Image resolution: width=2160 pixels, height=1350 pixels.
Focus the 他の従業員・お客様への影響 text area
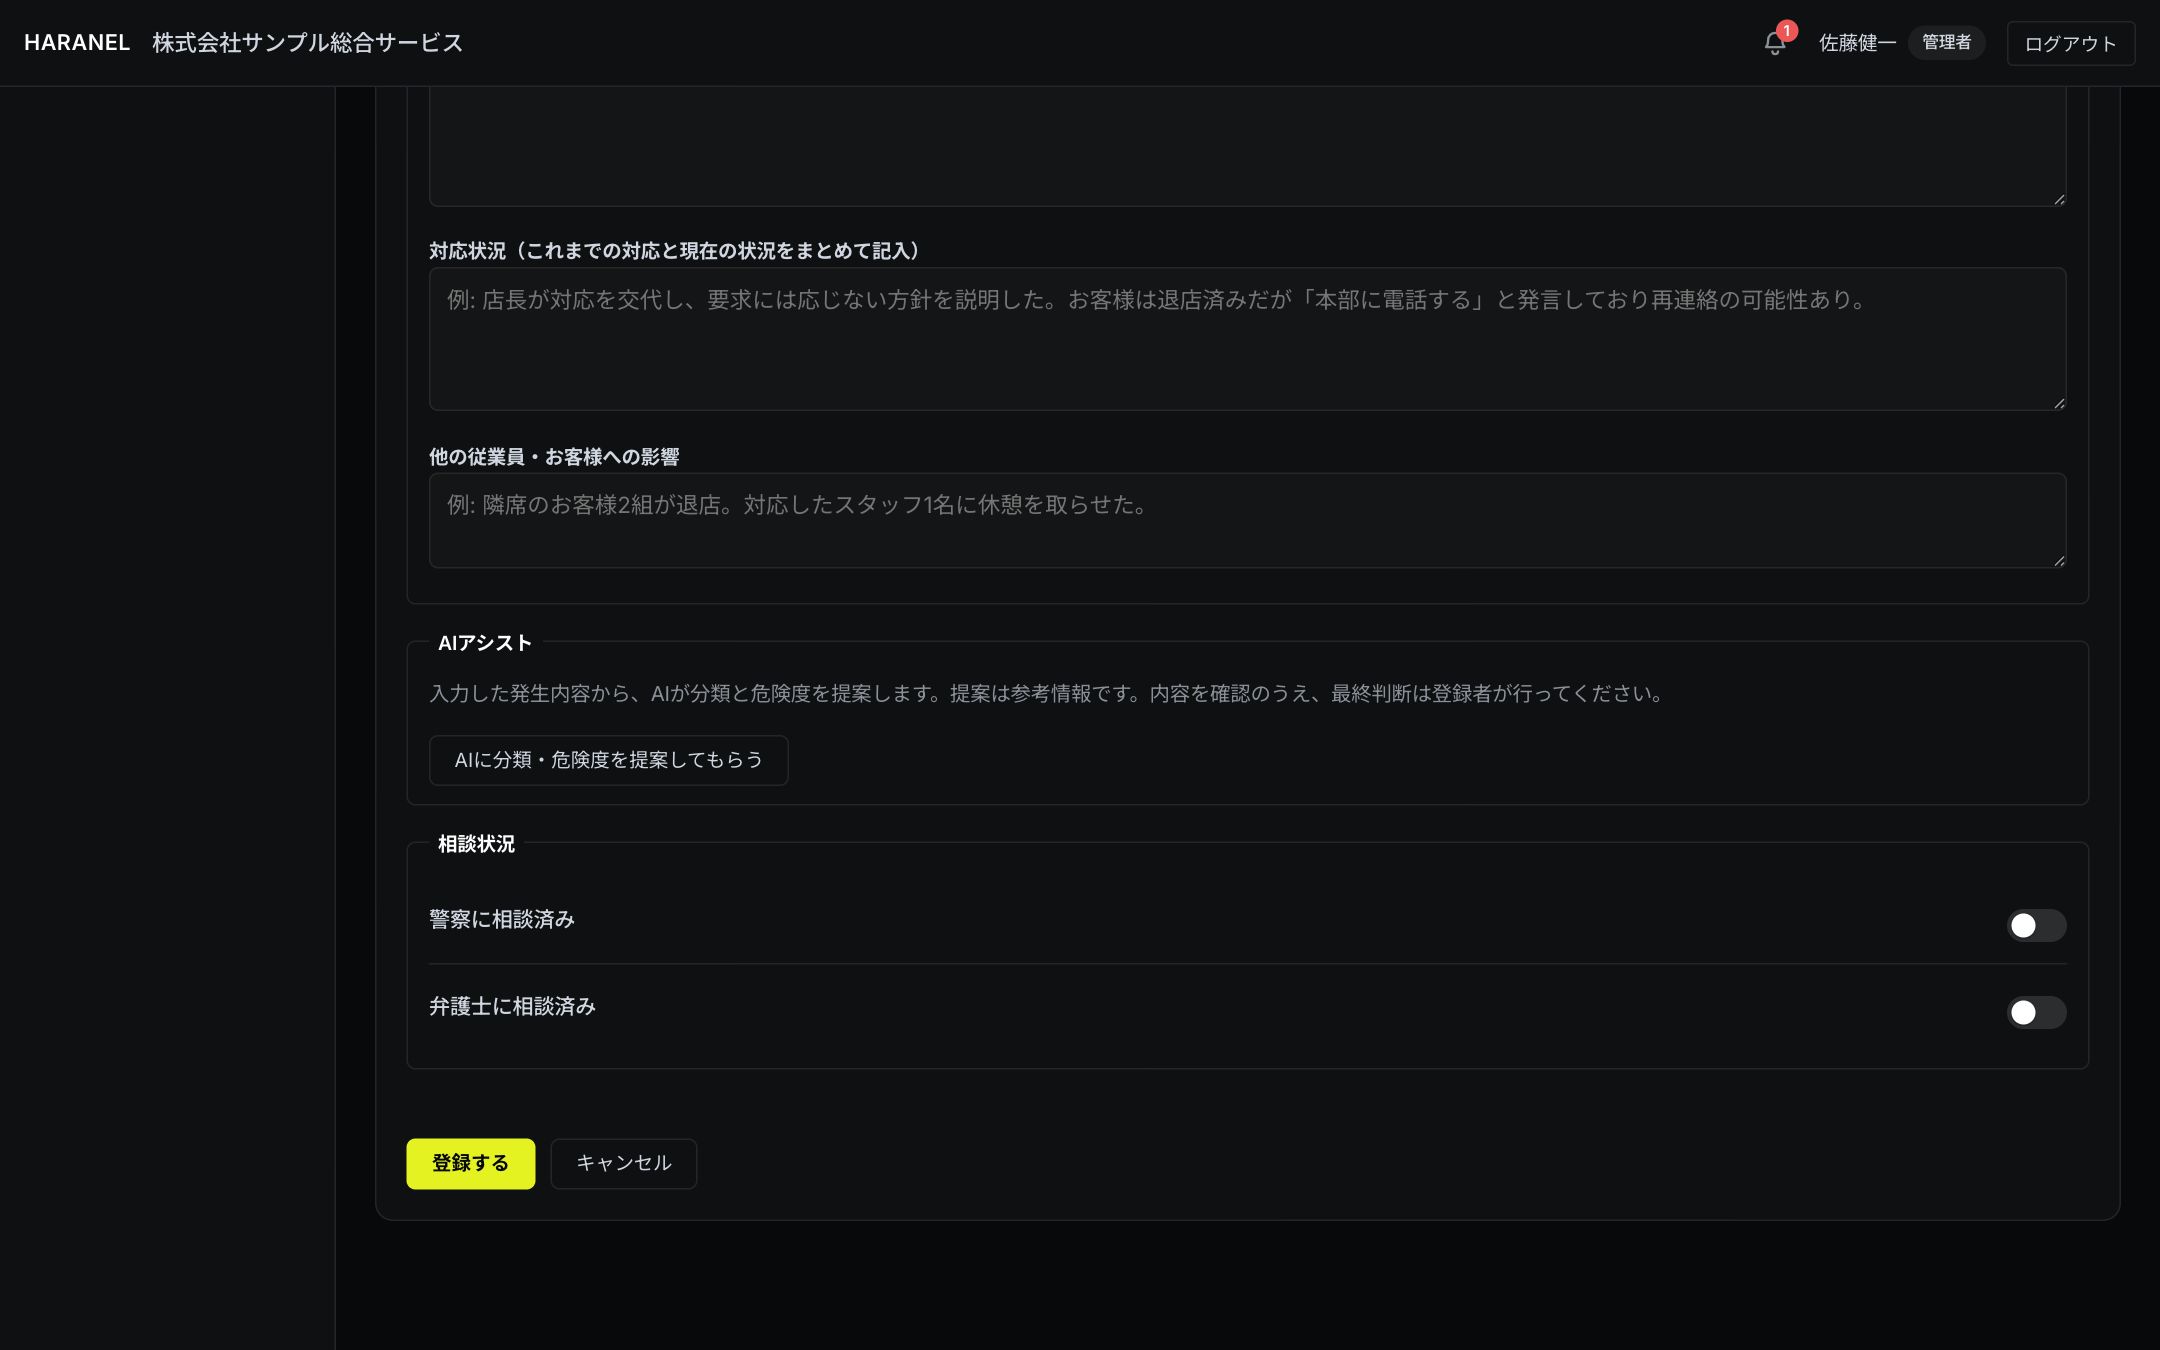1247,520
